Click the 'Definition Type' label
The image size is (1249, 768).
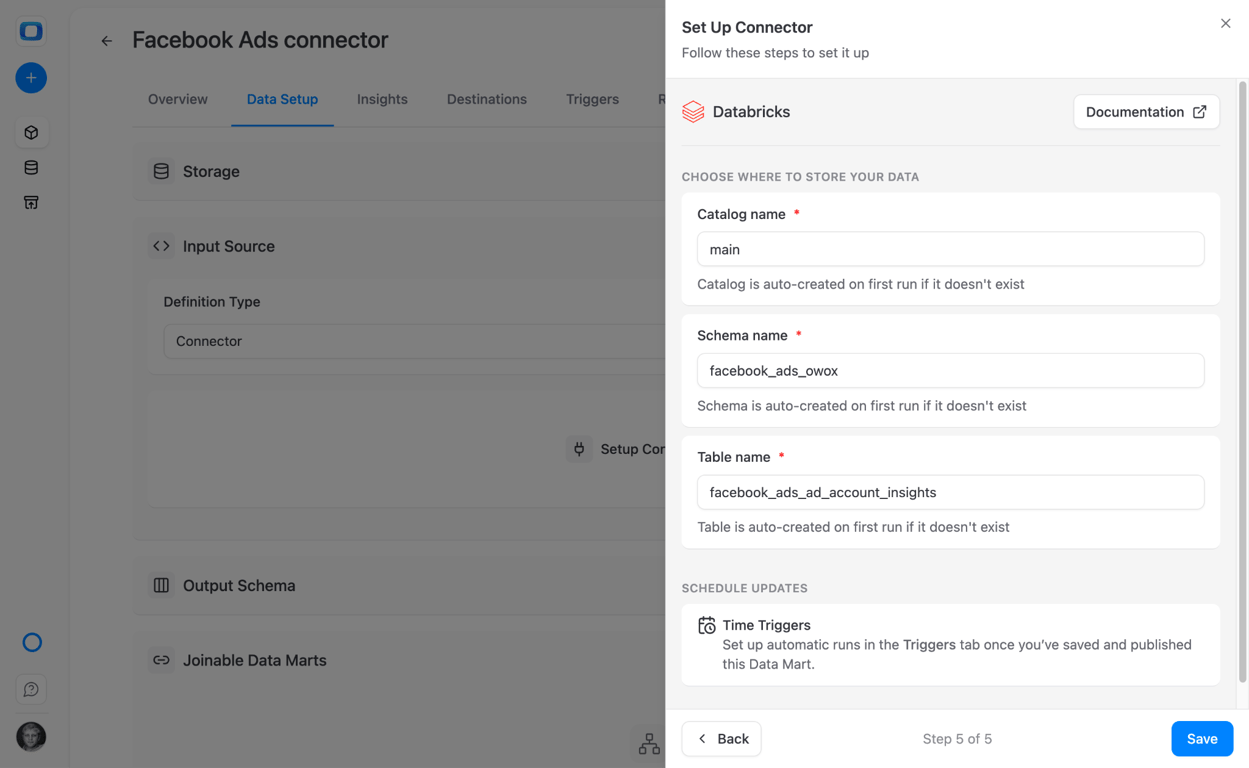(x=212, y=302)
